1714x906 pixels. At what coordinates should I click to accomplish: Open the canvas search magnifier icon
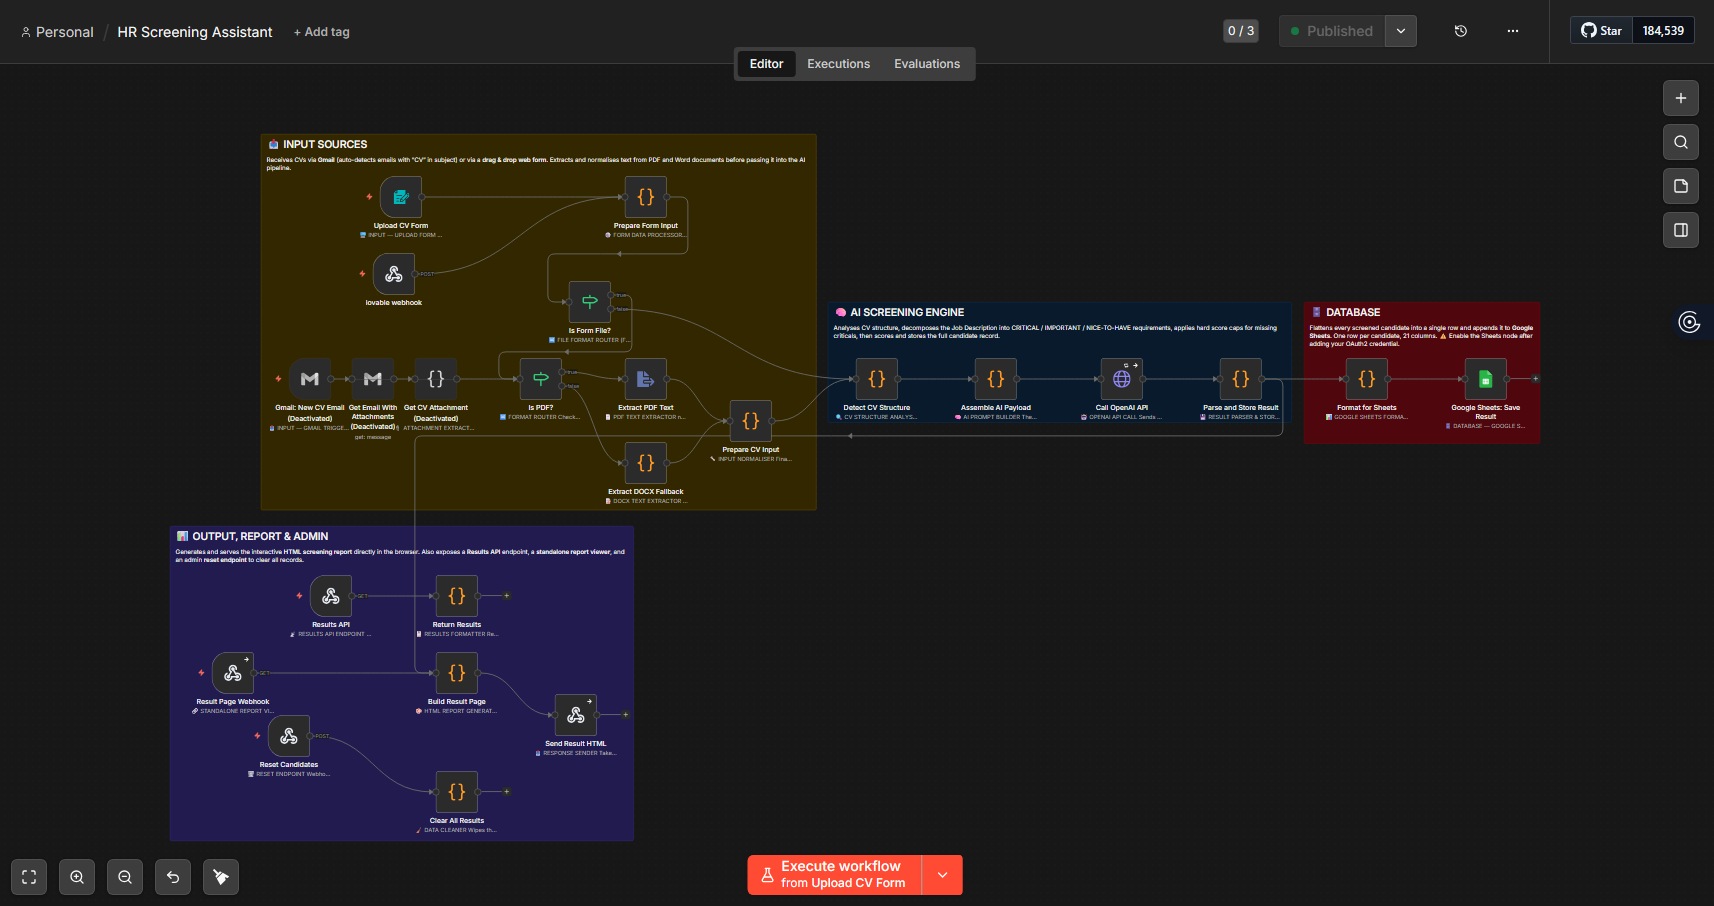point(1680,142)
